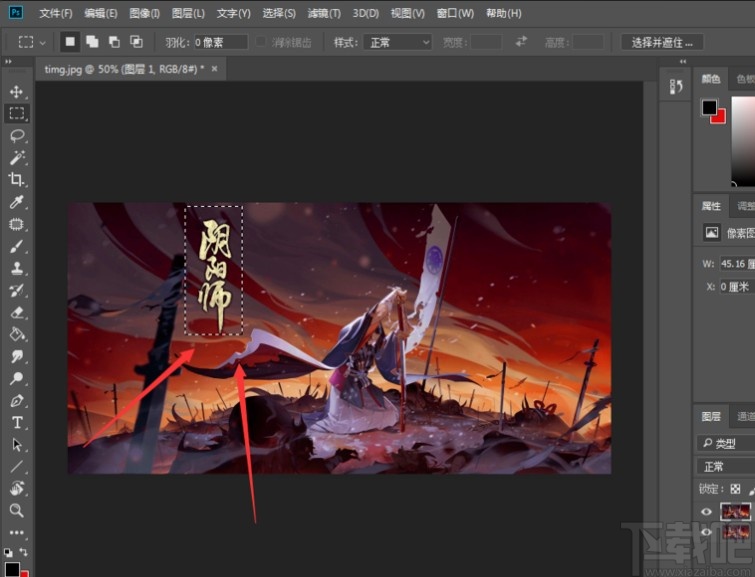
Task: Open the 窗口(W) menu
Action: tap(455, 13)
